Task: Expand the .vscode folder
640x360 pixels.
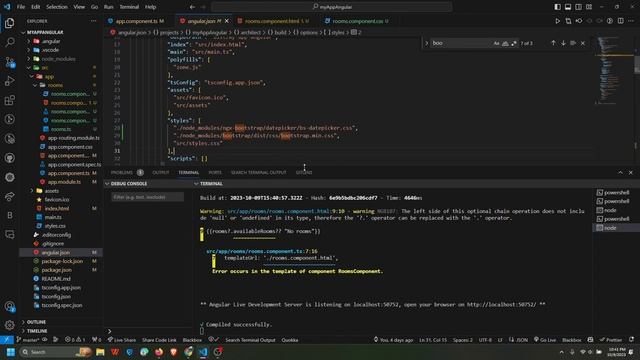Action: 29,50
